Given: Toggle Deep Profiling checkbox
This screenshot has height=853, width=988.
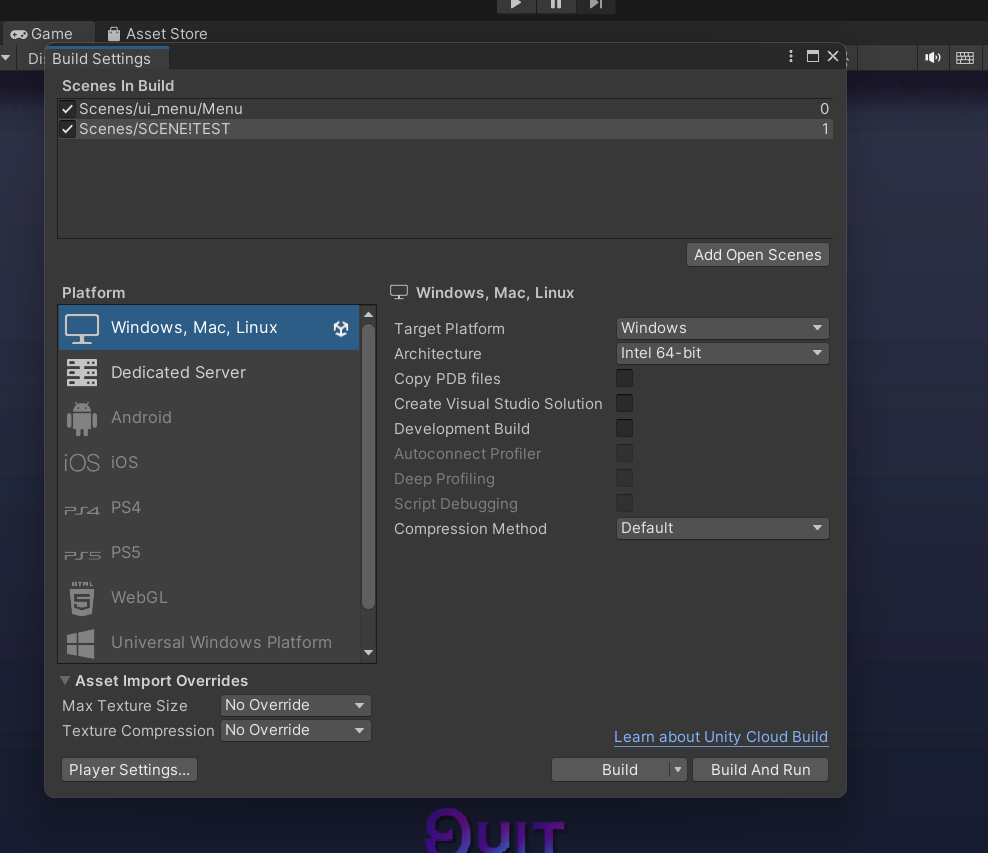Looking at the screenshot, I should [x=624, y=479].
